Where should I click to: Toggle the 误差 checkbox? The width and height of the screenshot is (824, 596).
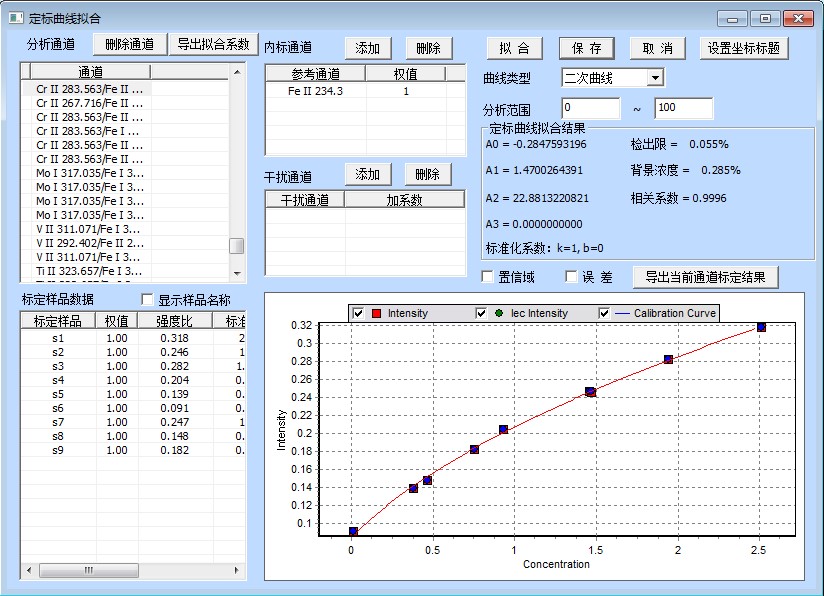click(572, 277)
